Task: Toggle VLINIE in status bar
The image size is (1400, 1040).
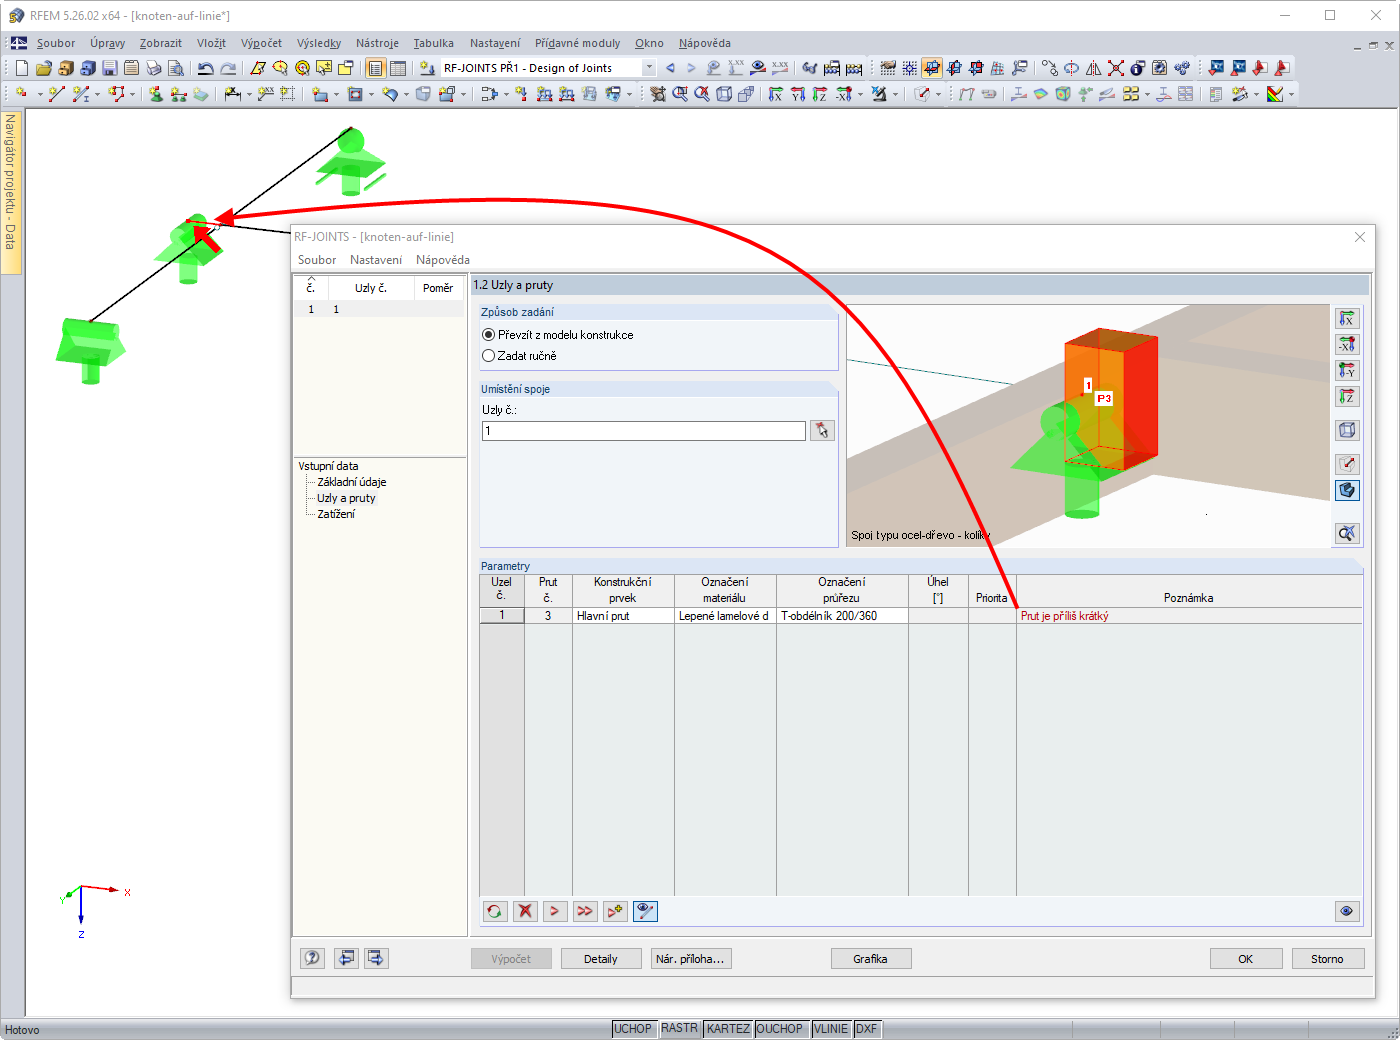Action: click(831, 1029)
